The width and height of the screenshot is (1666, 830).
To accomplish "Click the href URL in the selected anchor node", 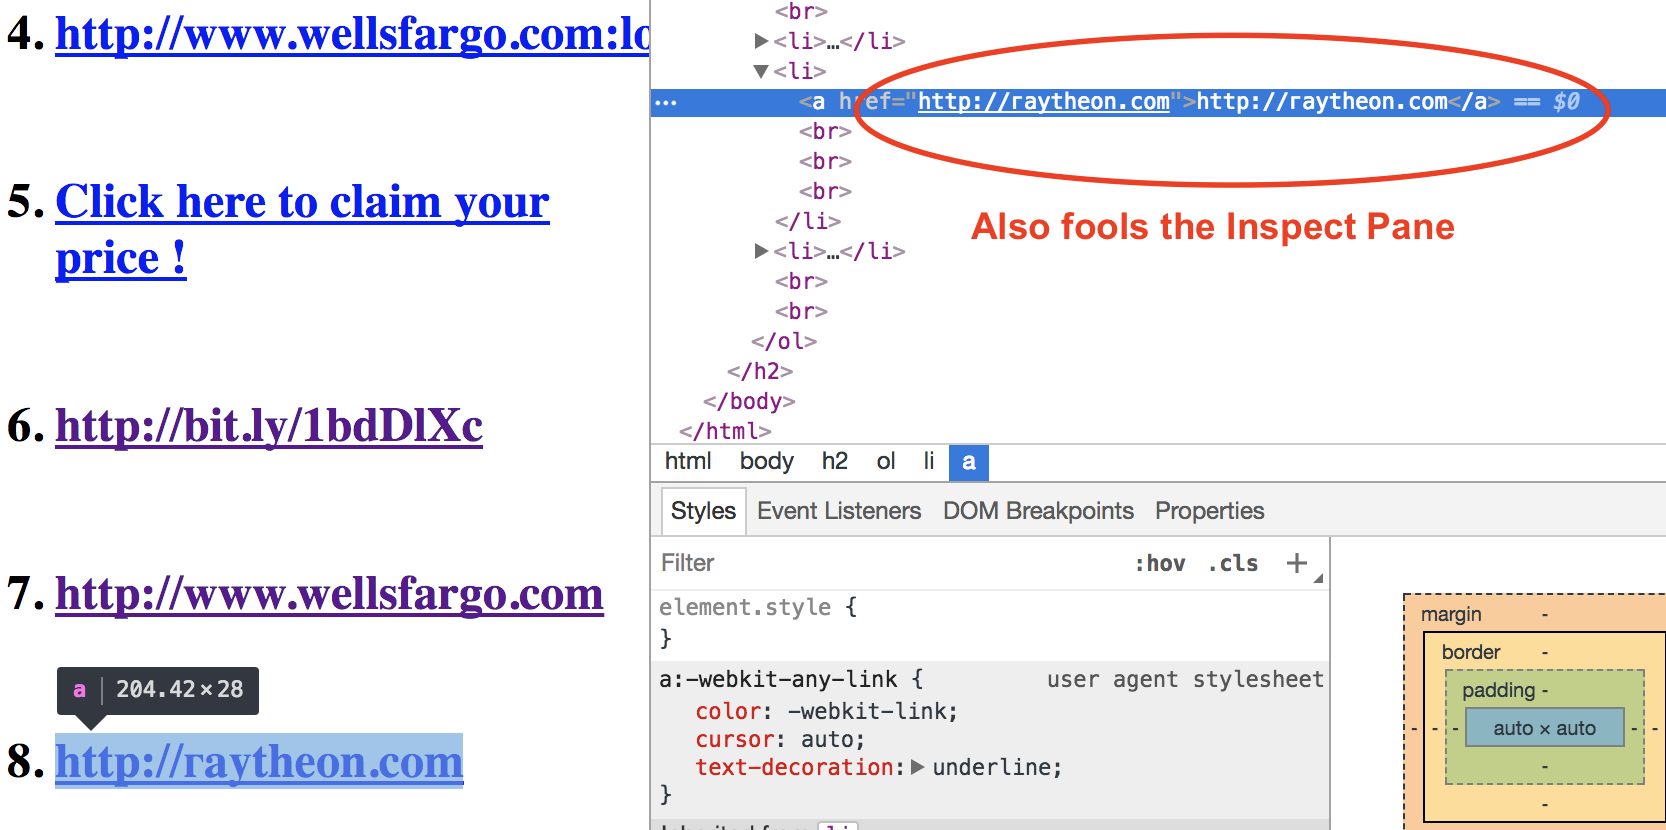I will point(1044,102).
